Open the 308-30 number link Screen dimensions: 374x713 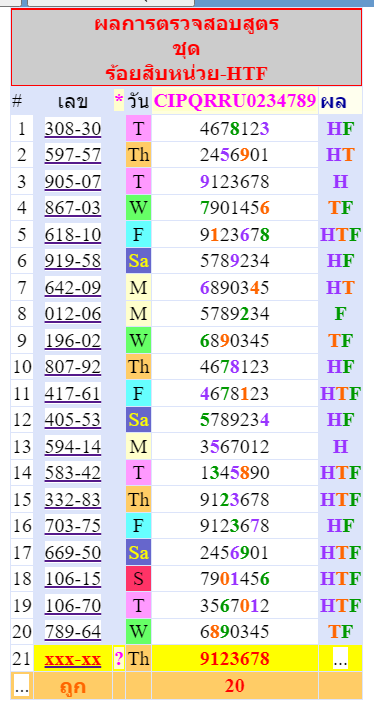[x=73, y=129]
